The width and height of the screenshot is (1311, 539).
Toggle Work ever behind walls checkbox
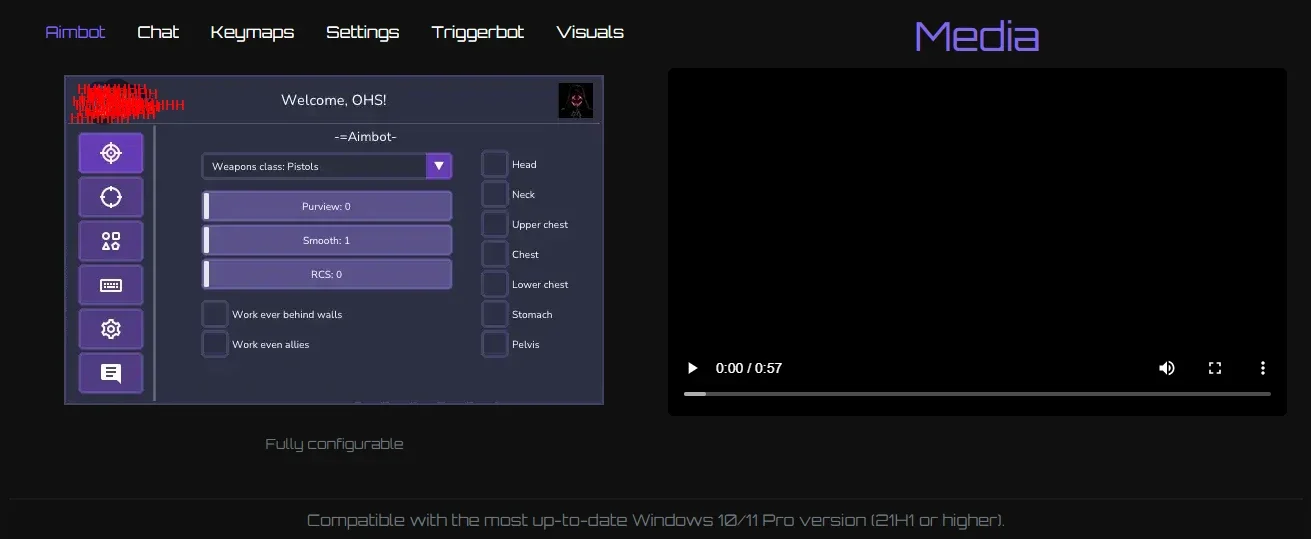click(x=215, y=314)
